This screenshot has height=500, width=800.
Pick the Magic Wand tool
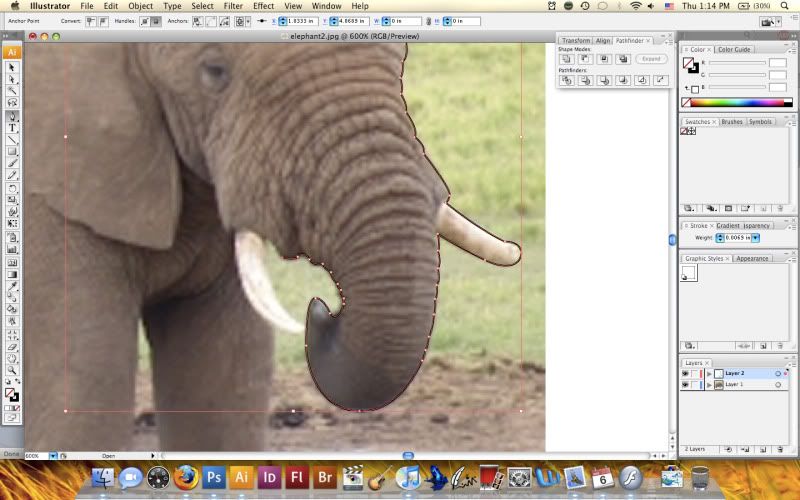point(12,91)
